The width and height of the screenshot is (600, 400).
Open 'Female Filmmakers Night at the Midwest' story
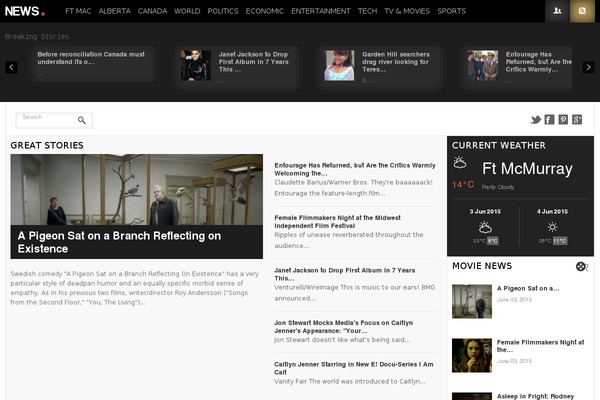pos(338,222)
